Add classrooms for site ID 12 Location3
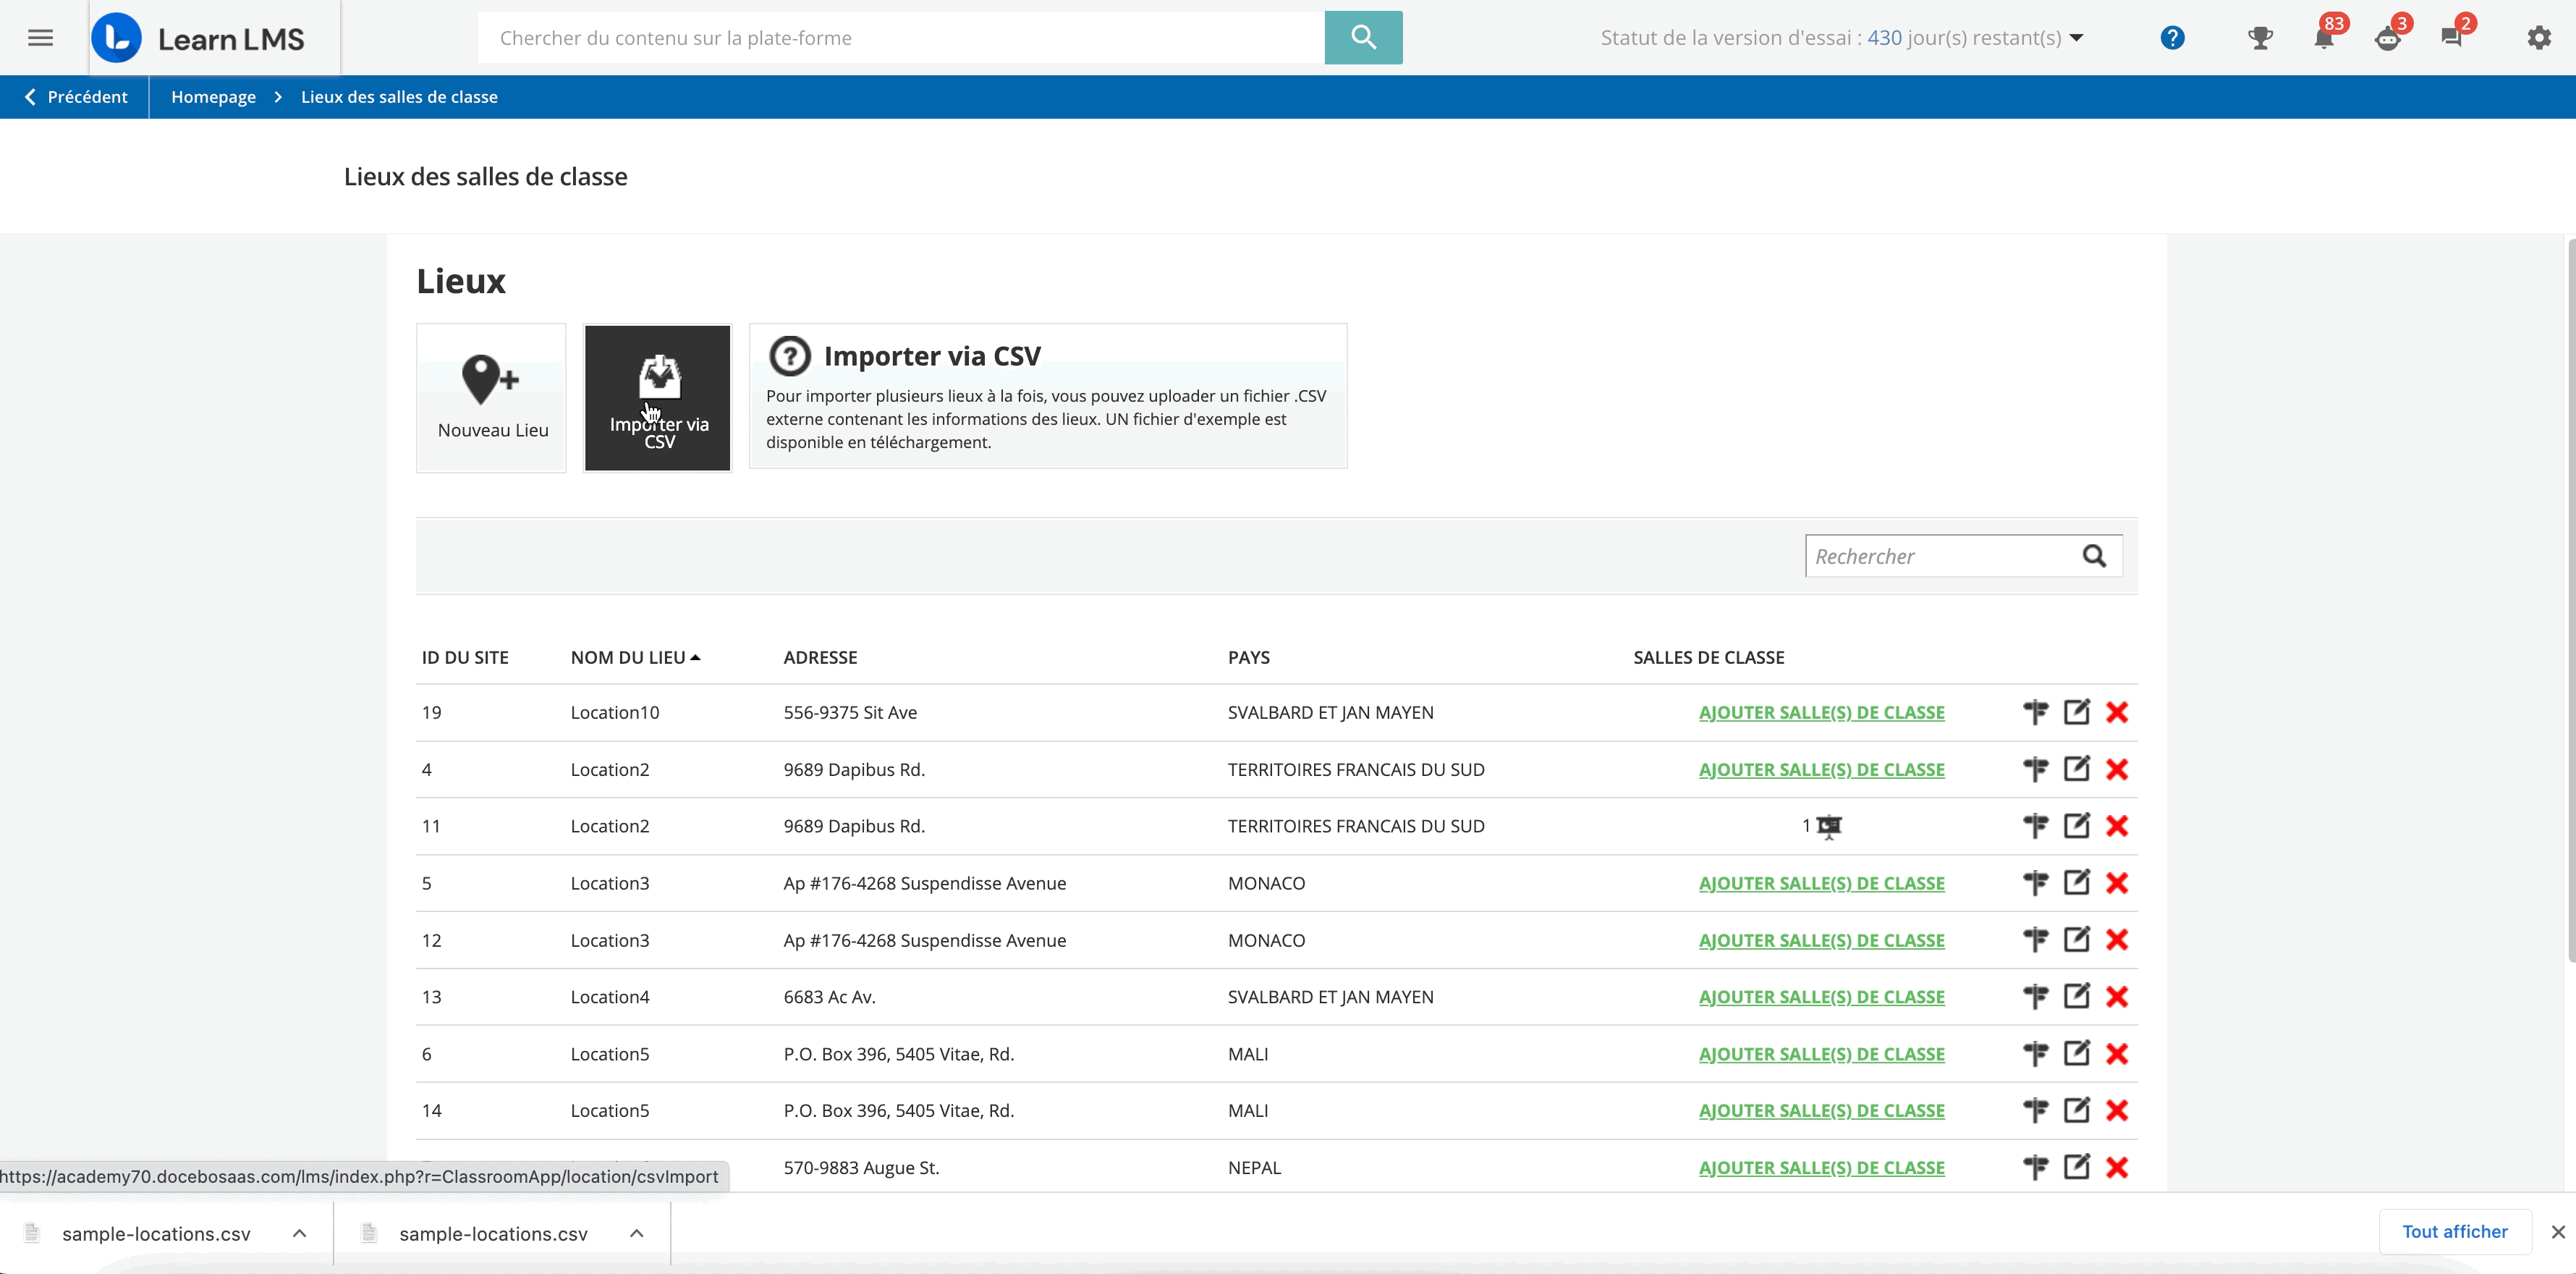2576x1274 pixels. 1821,940
